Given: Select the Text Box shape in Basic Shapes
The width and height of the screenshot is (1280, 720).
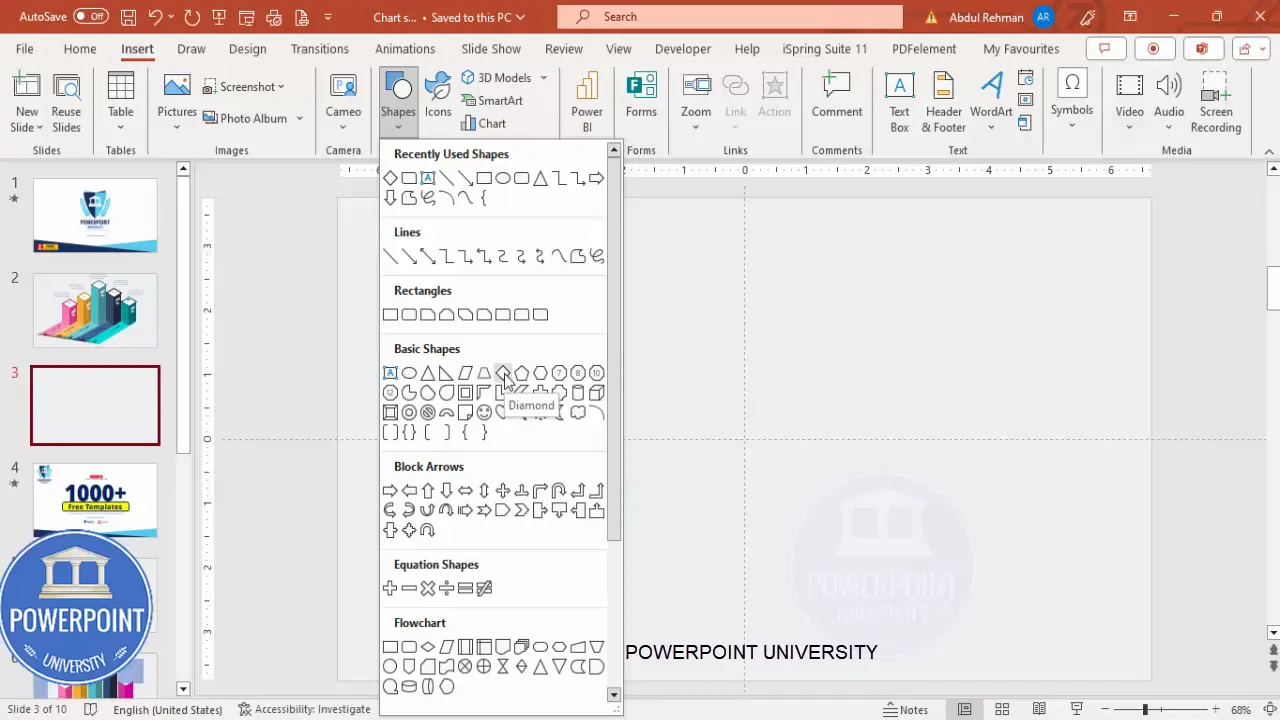Looking at the screenshot, I should tap(390, 373).
